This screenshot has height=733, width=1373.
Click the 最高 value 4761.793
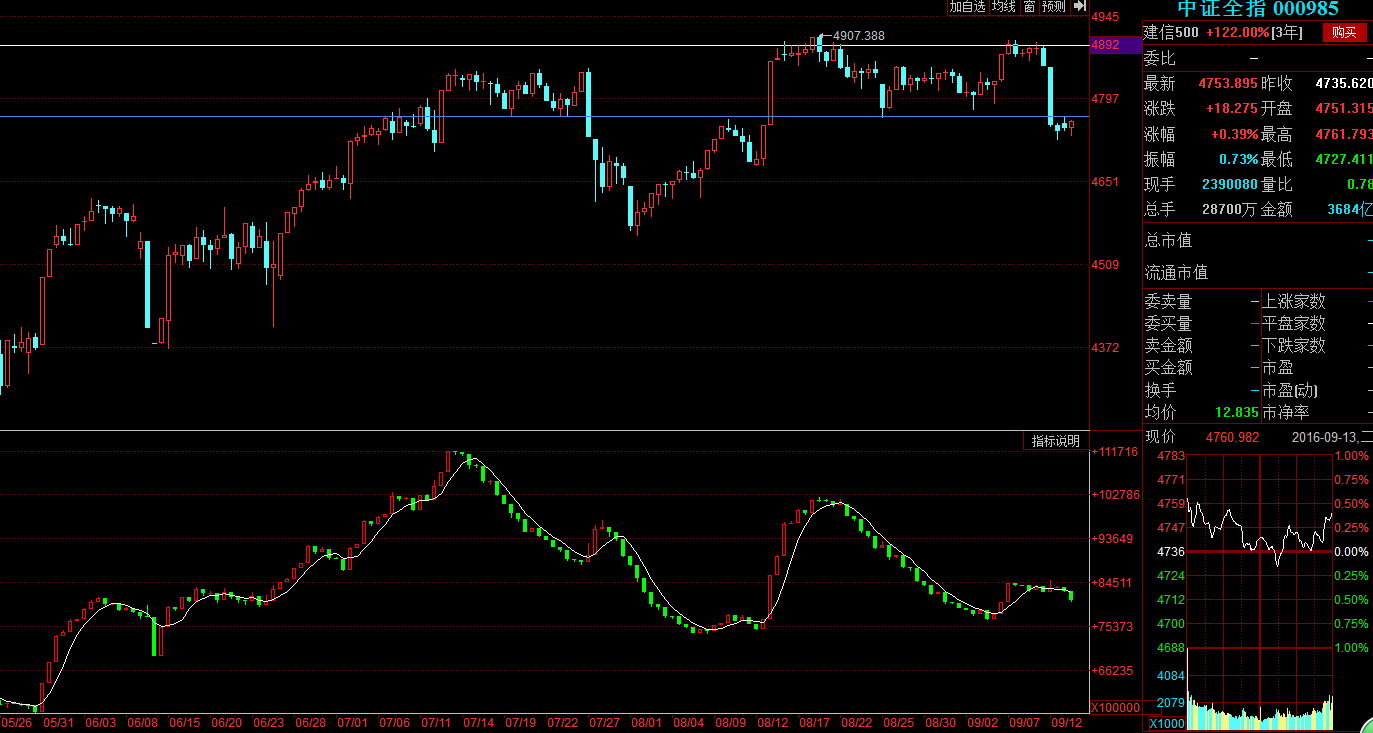click(x=1344, y=134)
